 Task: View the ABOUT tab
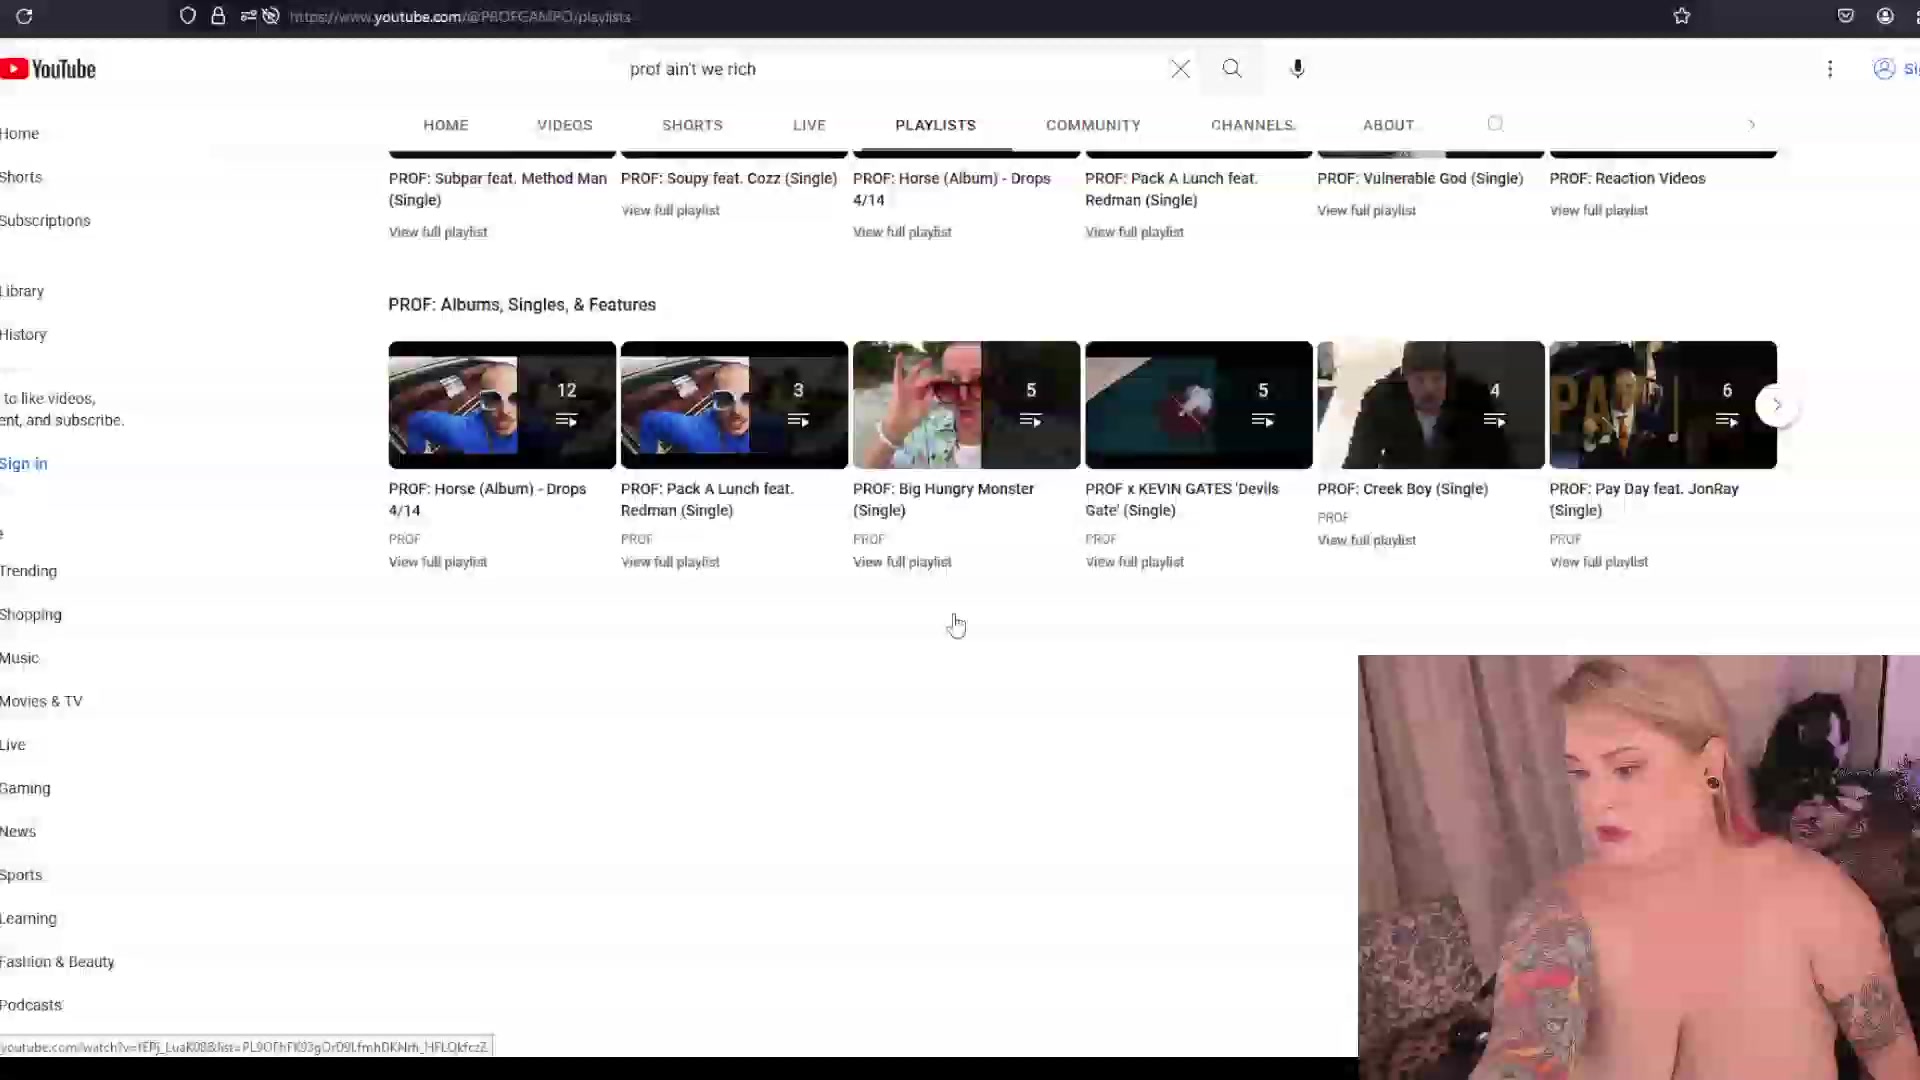pyautogui.click(x=1388, y=125)
